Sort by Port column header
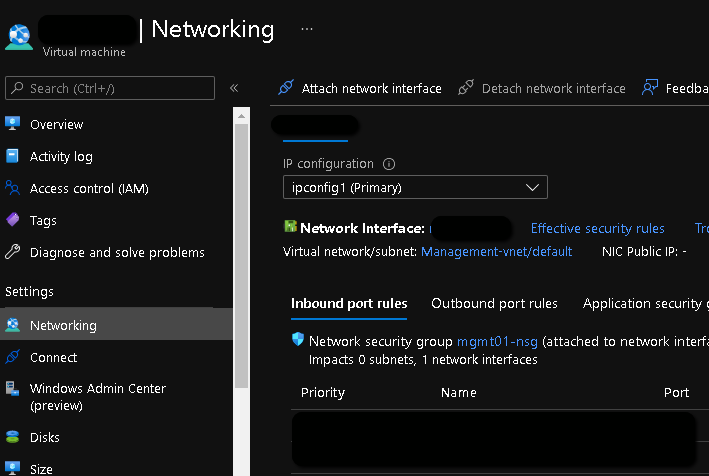This screenshot has width=709, height=476. coord(676,392)
